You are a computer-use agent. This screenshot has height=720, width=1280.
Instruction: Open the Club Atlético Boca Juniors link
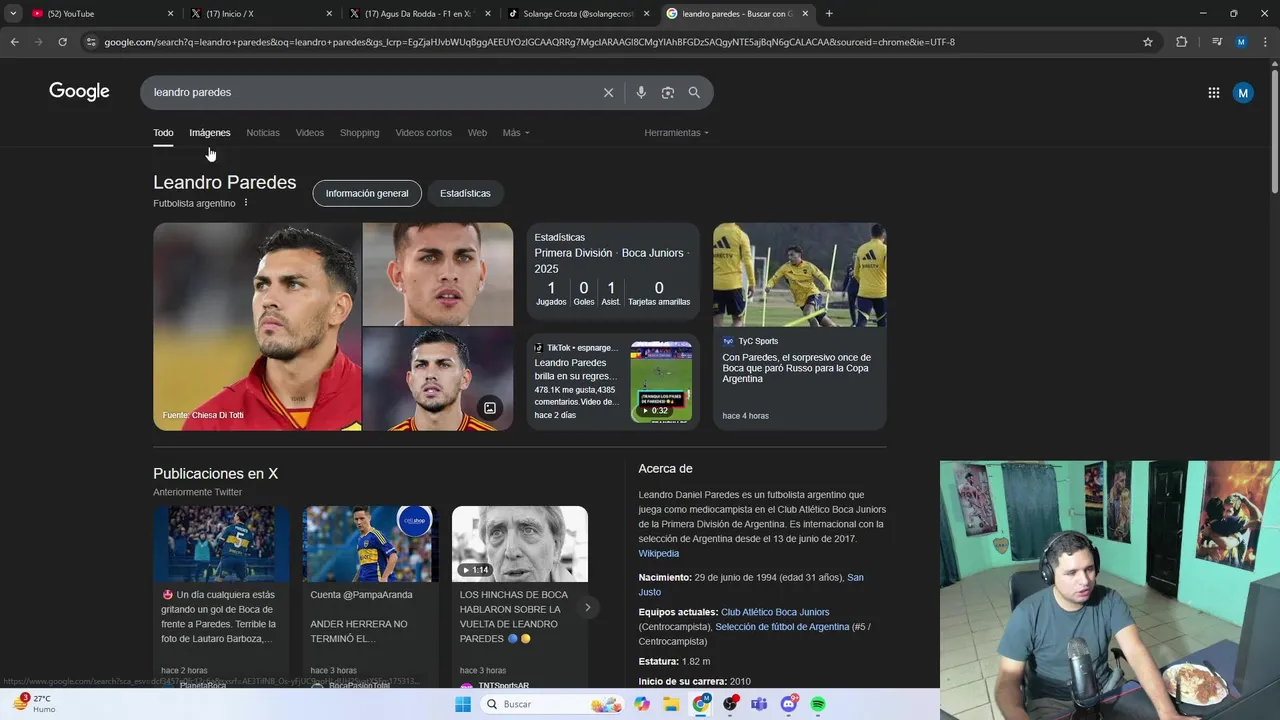[775, 612]
